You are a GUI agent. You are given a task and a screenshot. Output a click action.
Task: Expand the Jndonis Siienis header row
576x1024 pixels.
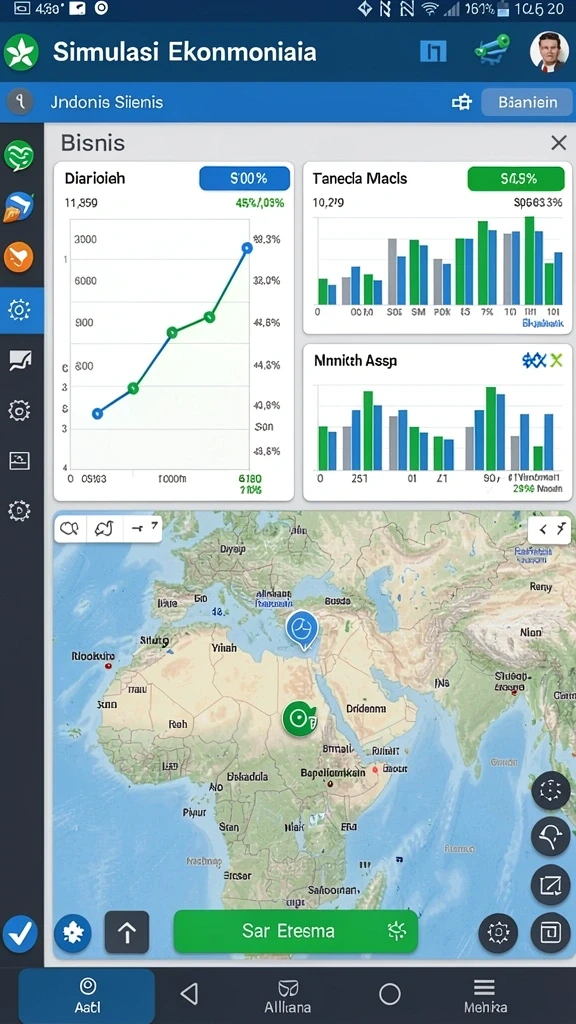288,102
